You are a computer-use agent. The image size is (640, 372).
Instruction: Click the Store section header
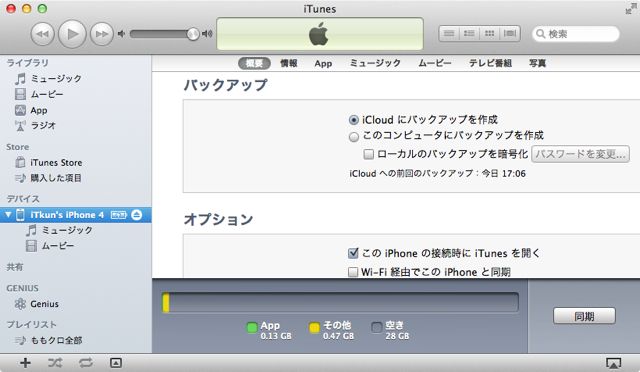coord(18,147)
